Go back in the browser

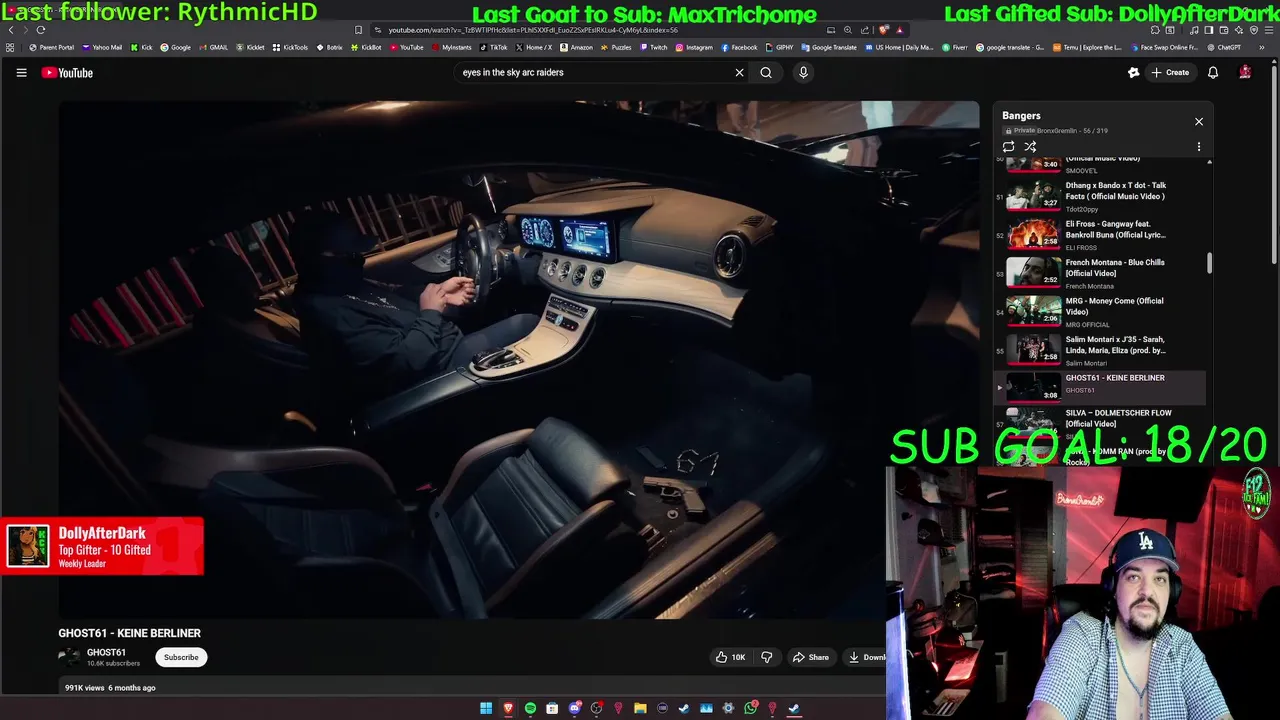tap(11, 30)
